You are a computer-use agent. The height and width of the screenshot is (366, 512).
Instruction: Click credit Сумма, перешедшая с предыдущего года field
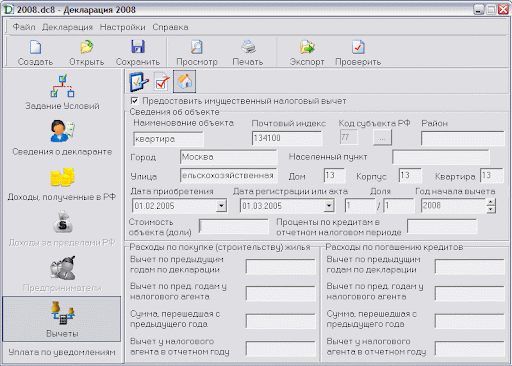(x=470, y=321)
